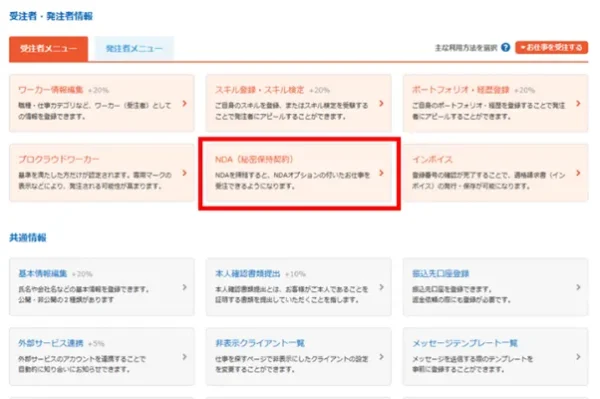Open 外部サービス連携 link

click(x=51, y=343)
